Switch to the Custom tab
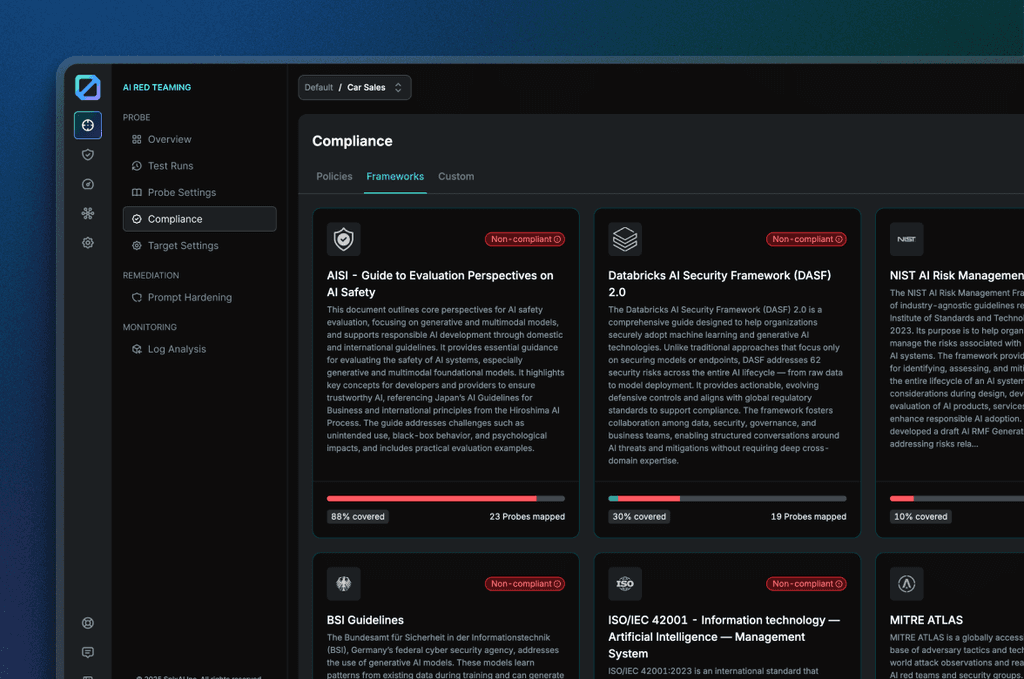The height and width of the screenshot is (679, 1024). coord(456,176)
